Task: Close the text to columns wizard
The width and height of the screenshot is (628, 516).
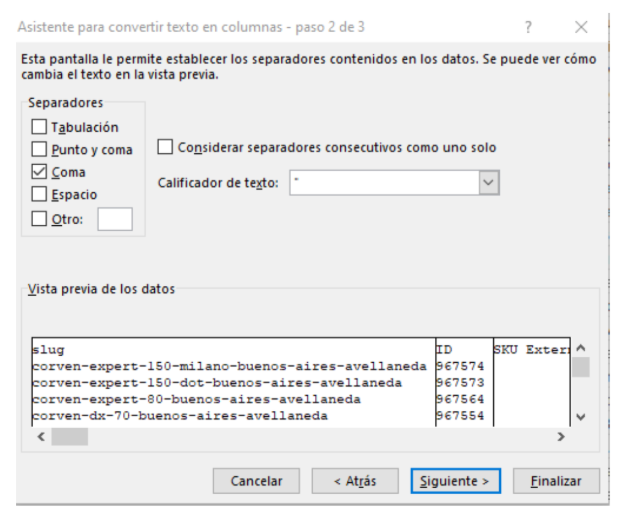Action: click(x=582, y=27)
